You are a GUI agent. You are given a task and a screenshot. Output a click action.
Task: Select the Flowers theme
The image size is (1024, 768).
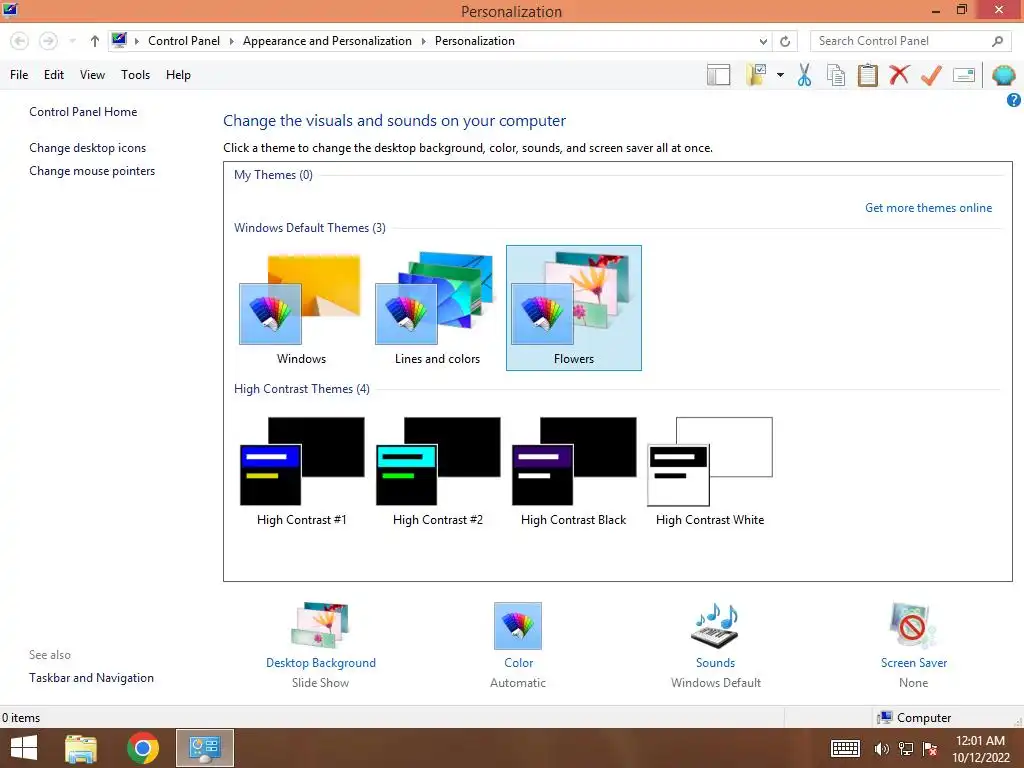pyautogui.click(x=574, y=308)
